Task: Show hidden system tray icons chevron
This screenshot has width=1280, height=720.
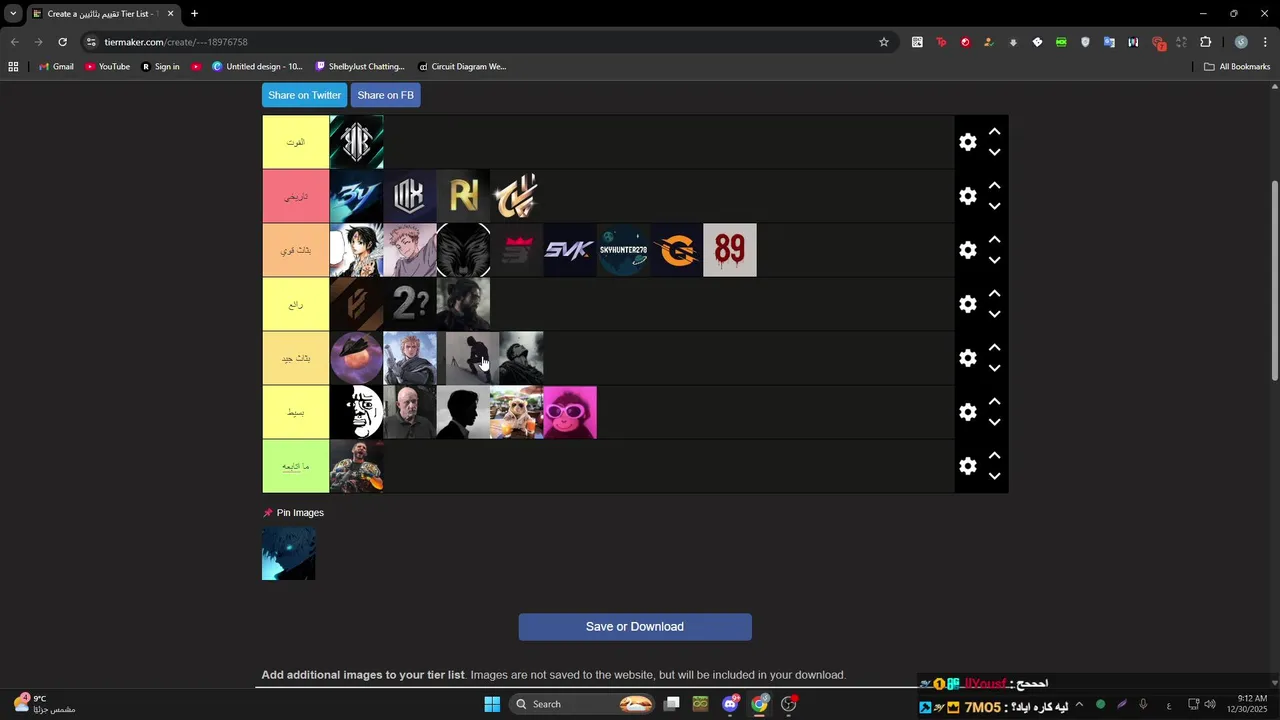Action: 1079,705
